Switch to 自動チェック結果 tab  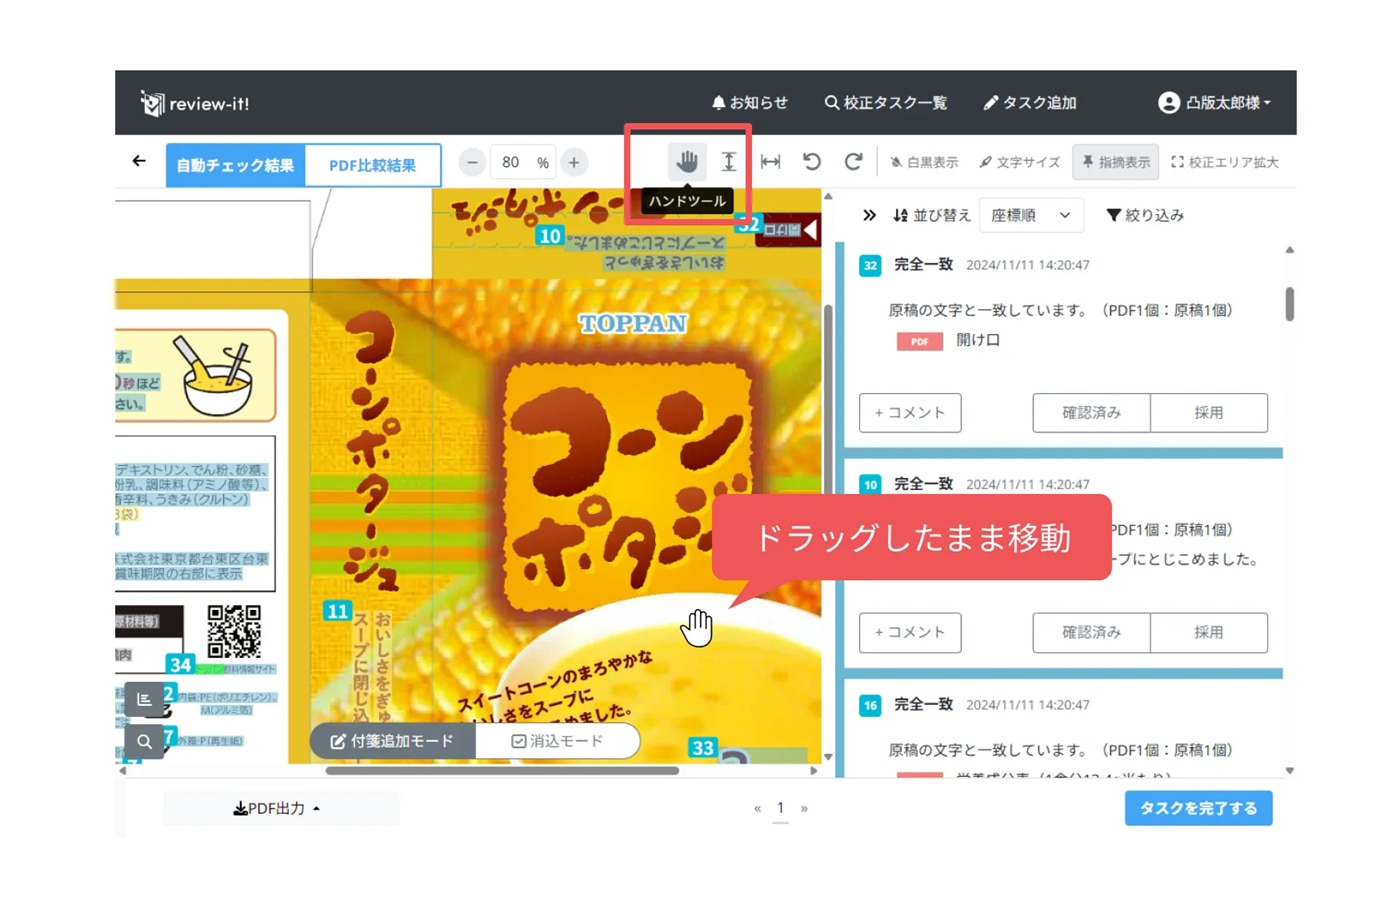[235, 165]
